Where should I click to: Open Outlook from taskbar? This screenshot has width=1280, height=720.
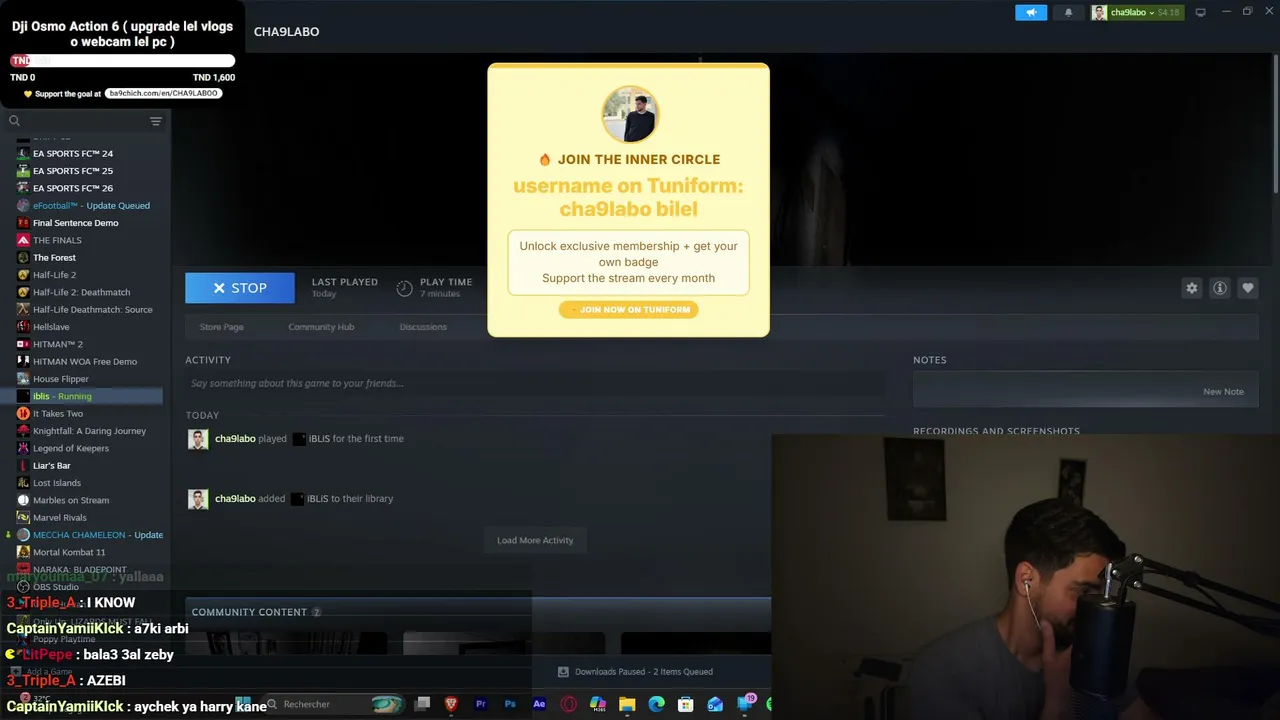tap(715, 704)
